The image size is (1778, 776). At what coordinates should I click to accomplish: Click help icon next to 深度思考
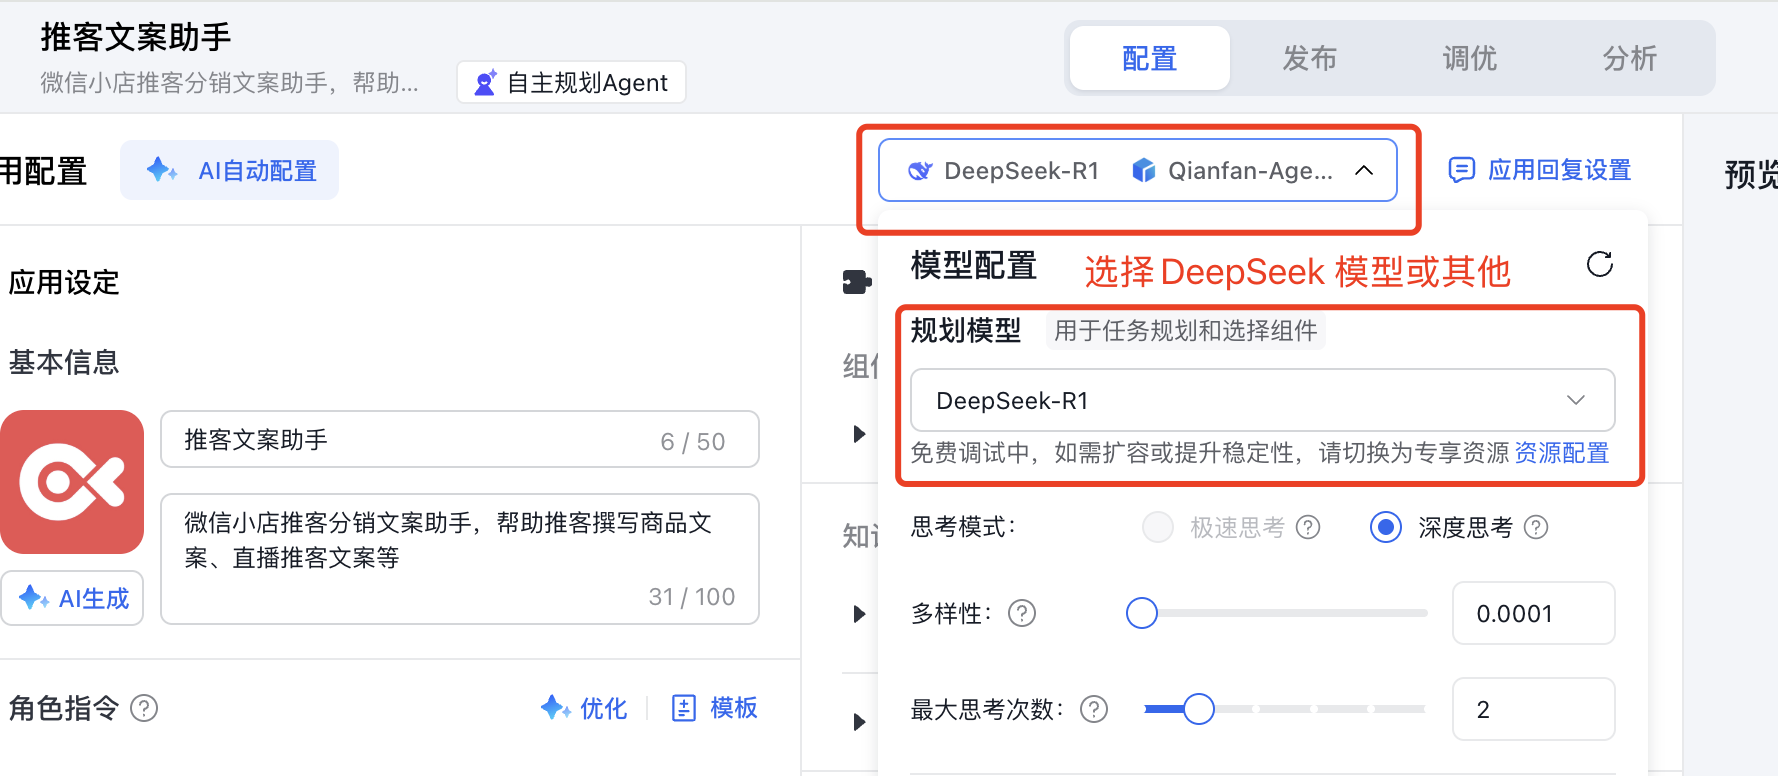(1536, 527)
